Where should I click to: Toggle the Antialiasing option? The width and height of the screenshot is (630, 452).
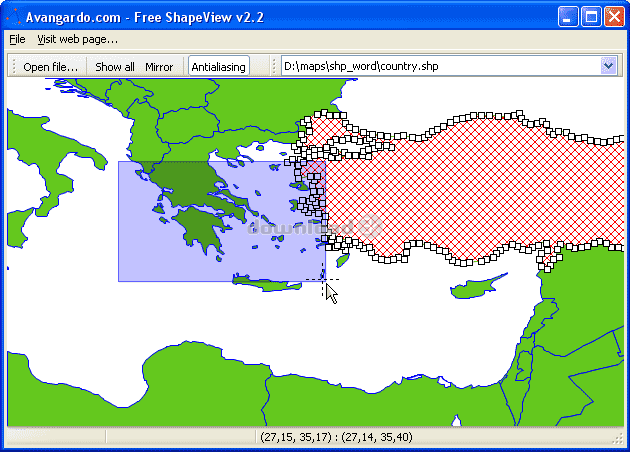pyautogui.click(x=218, y=67)
